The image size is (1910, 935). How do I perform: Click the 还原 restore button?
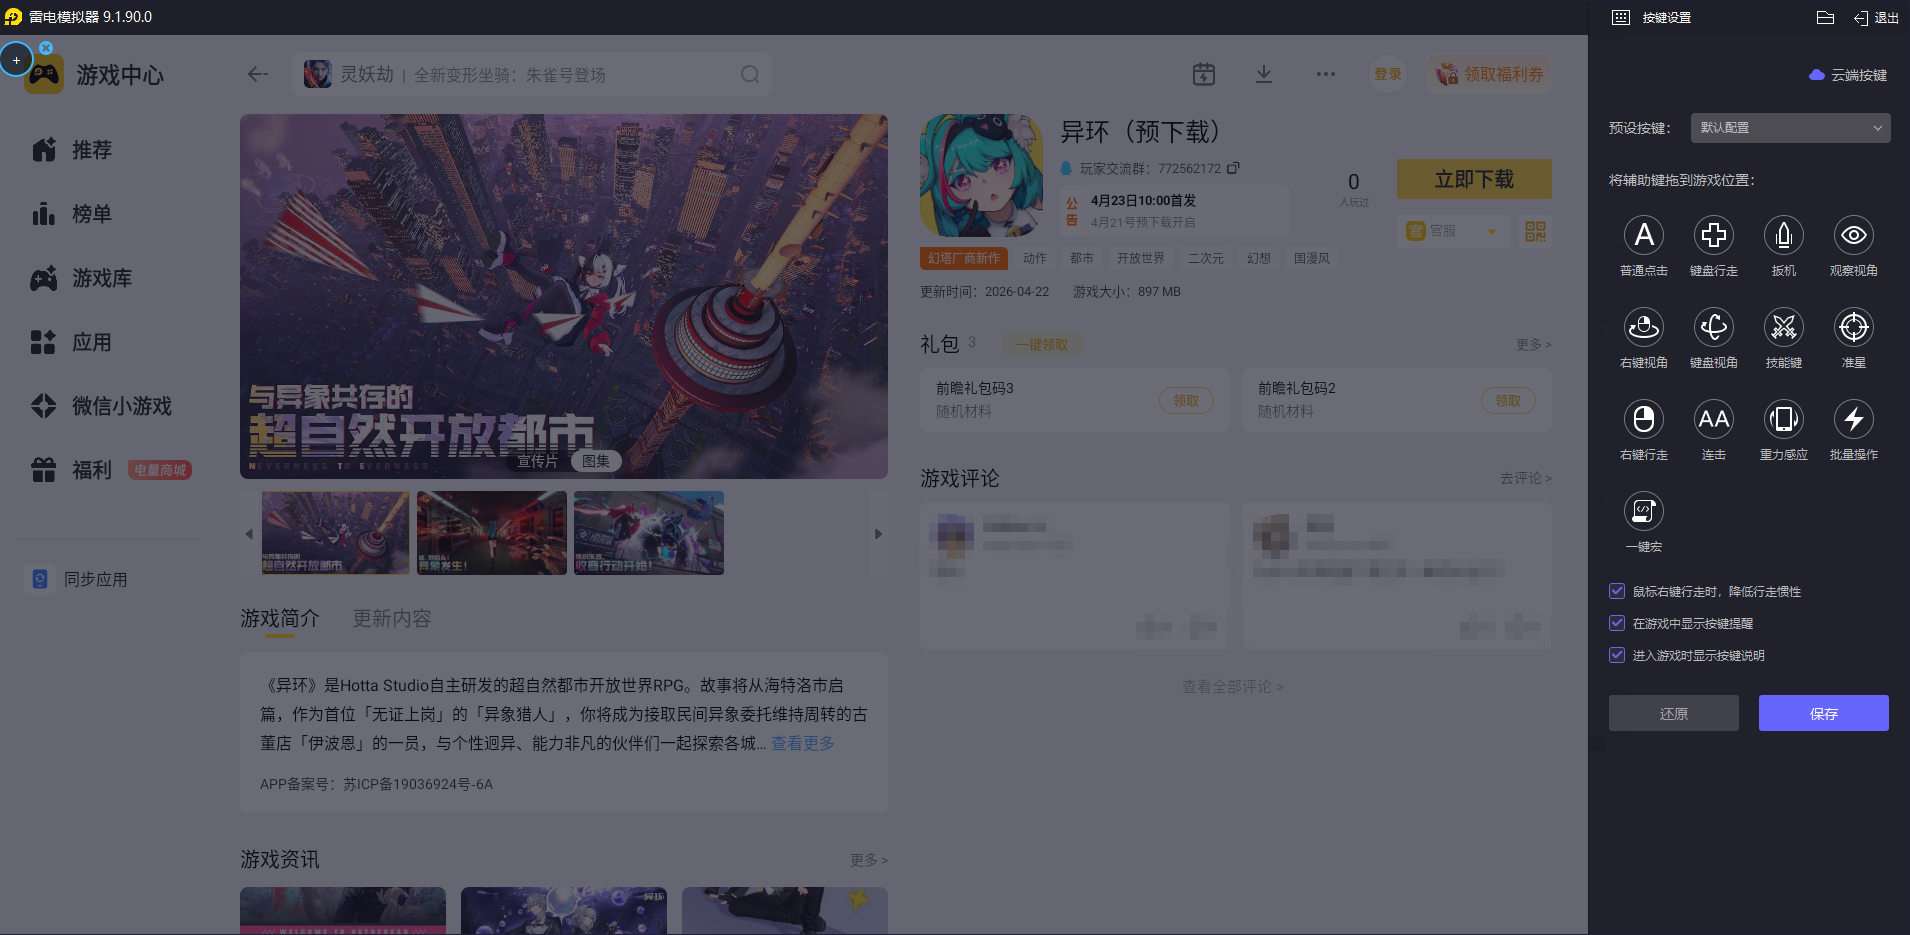pos(1673,713)
